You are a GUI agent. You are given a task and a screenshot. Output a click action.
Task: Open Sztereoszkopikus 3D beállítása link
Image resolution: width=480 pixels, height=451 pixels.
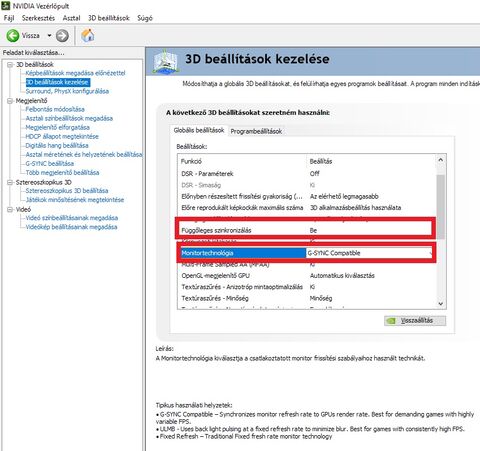67,191
